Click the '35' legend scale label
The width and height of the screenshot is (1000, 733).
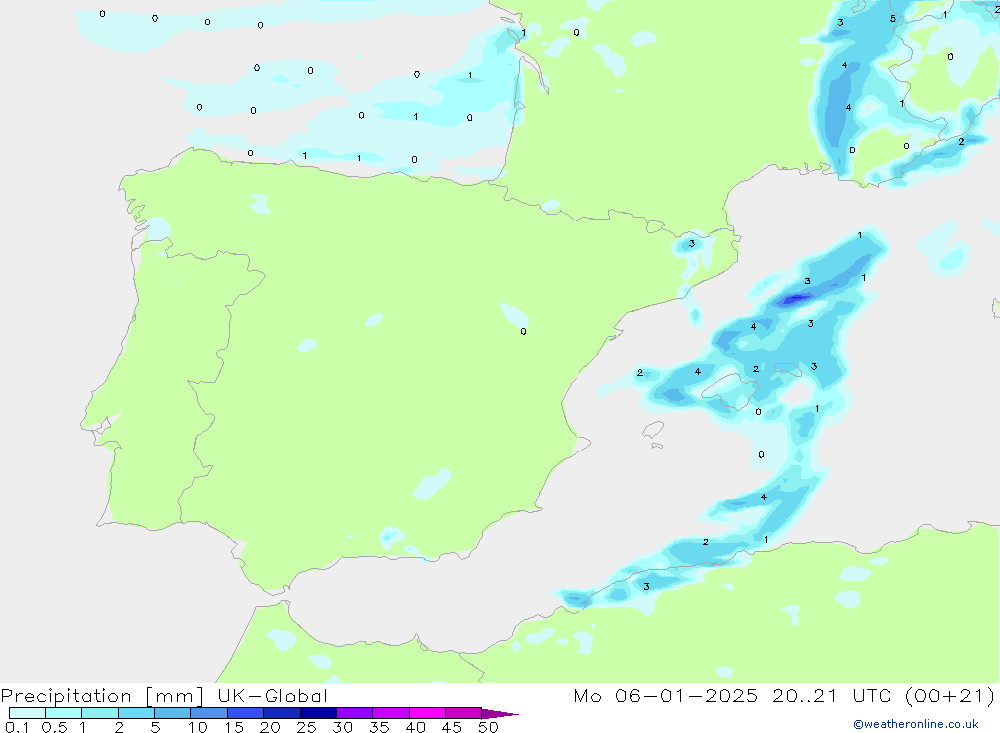click(x=379, y=727)
